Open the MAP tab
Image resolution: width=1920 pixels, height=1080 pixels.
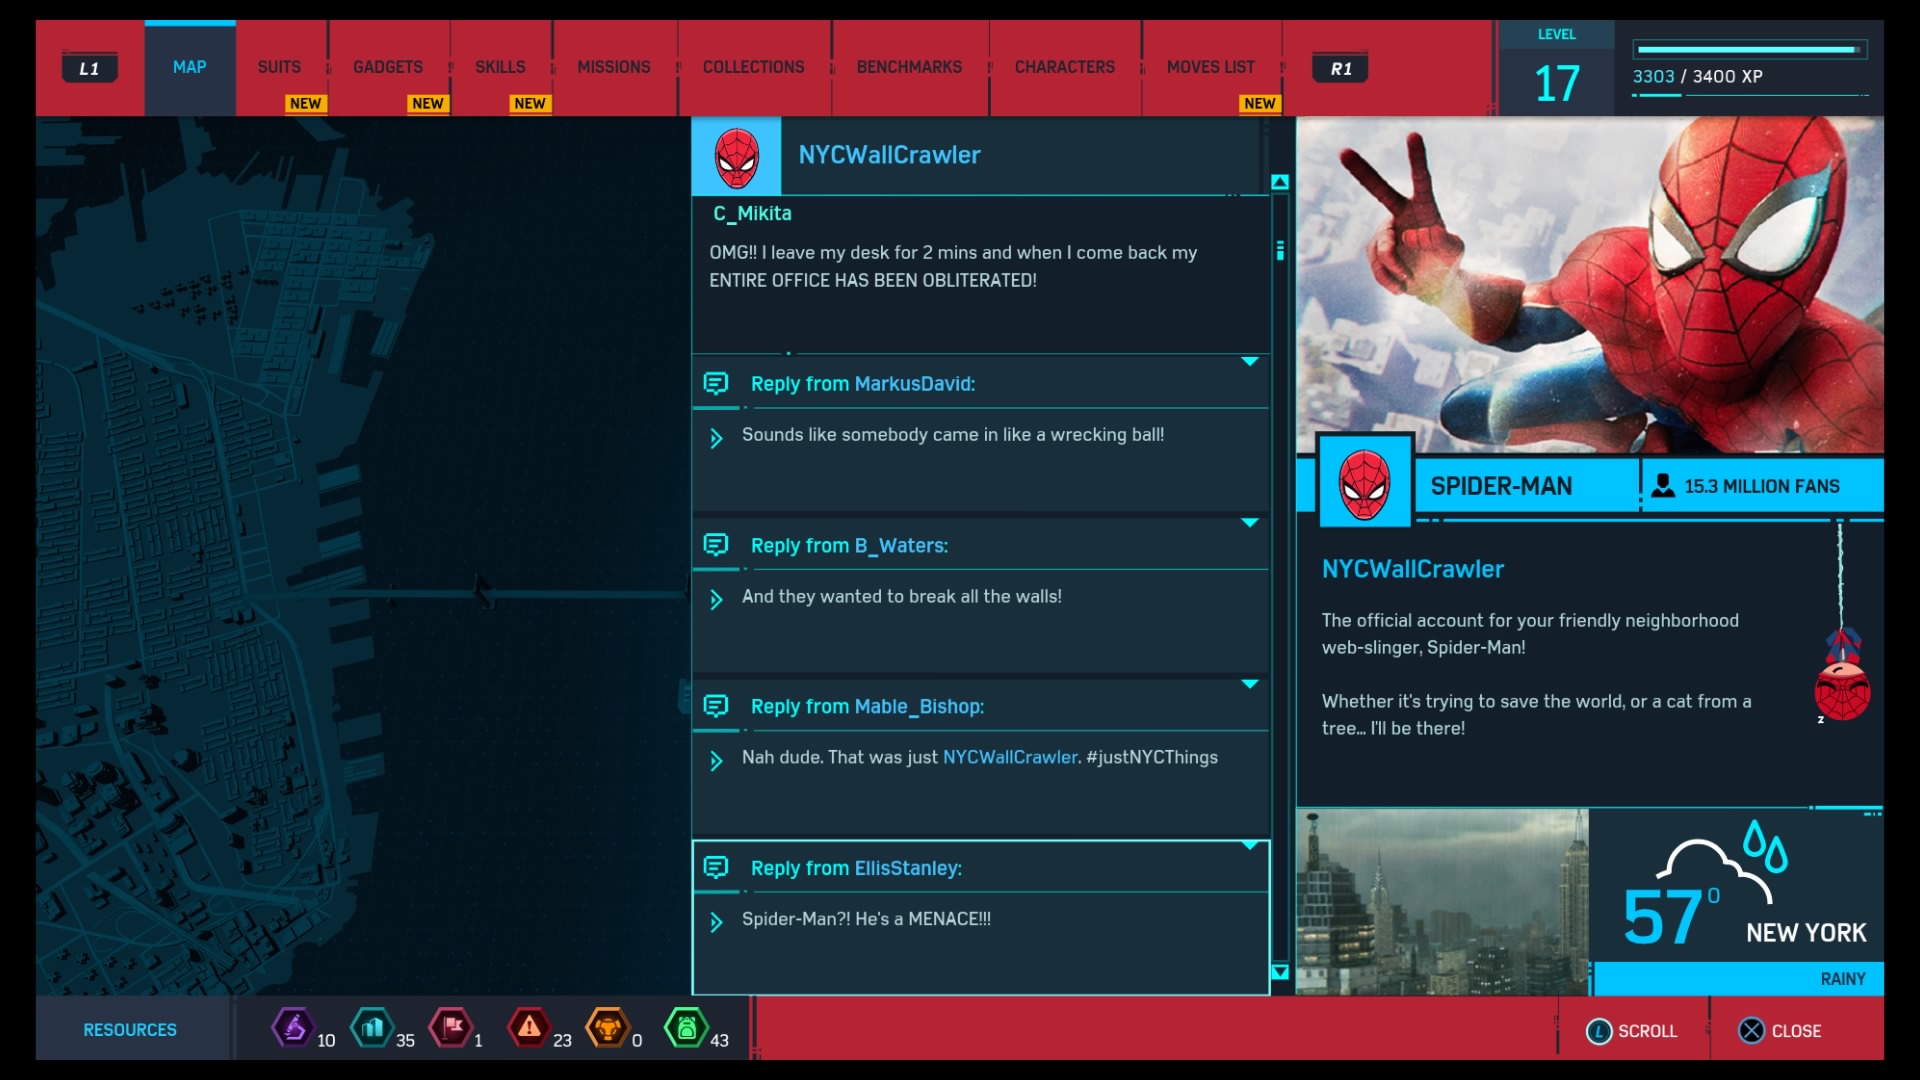190,67
